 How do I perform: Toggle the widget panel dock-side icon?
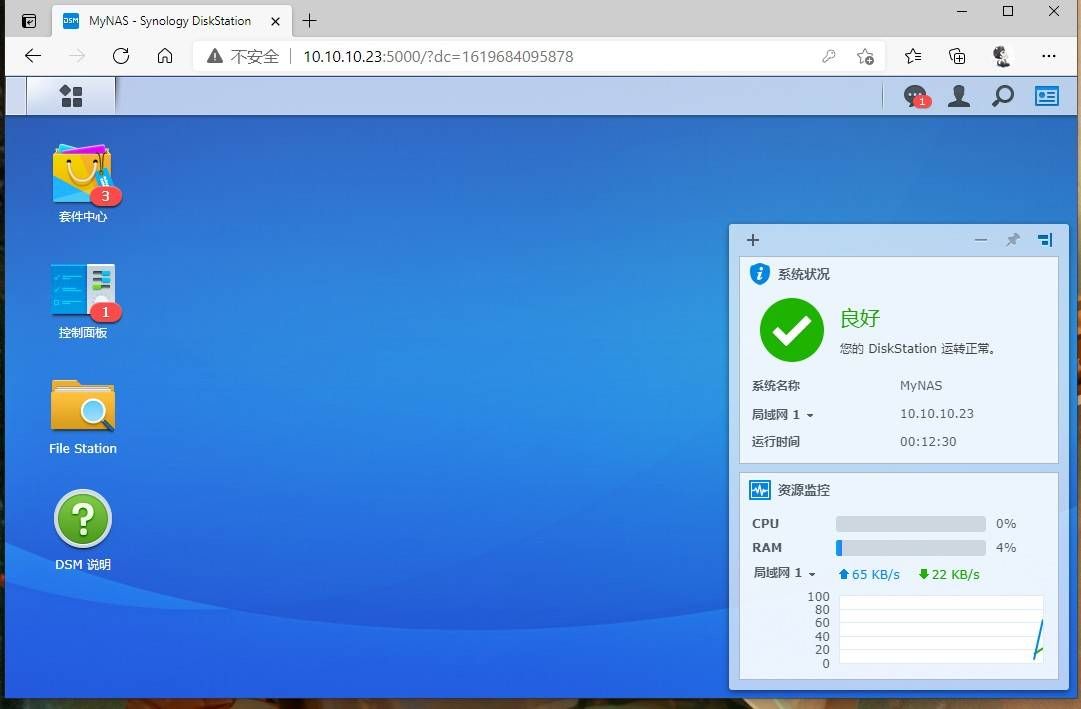coord(1045,240)
